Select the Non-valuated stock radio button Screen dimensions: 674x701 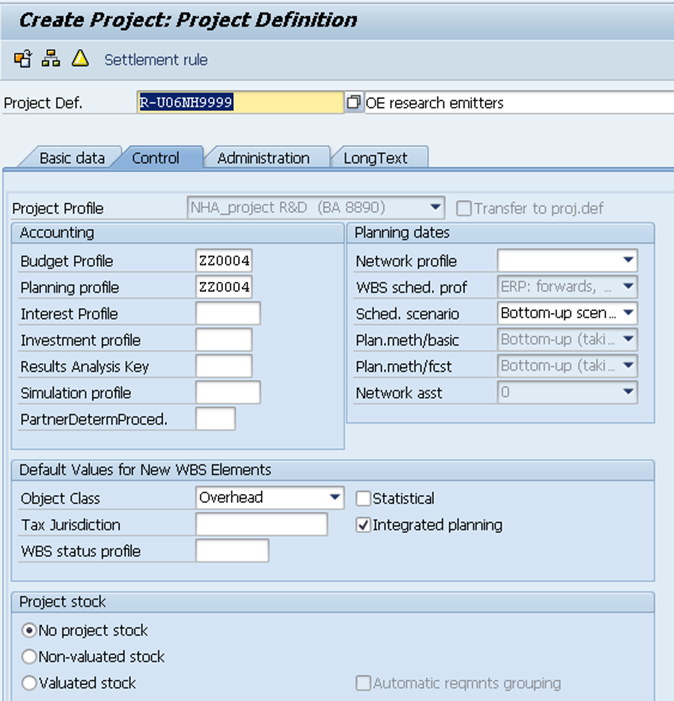(29, 657)
